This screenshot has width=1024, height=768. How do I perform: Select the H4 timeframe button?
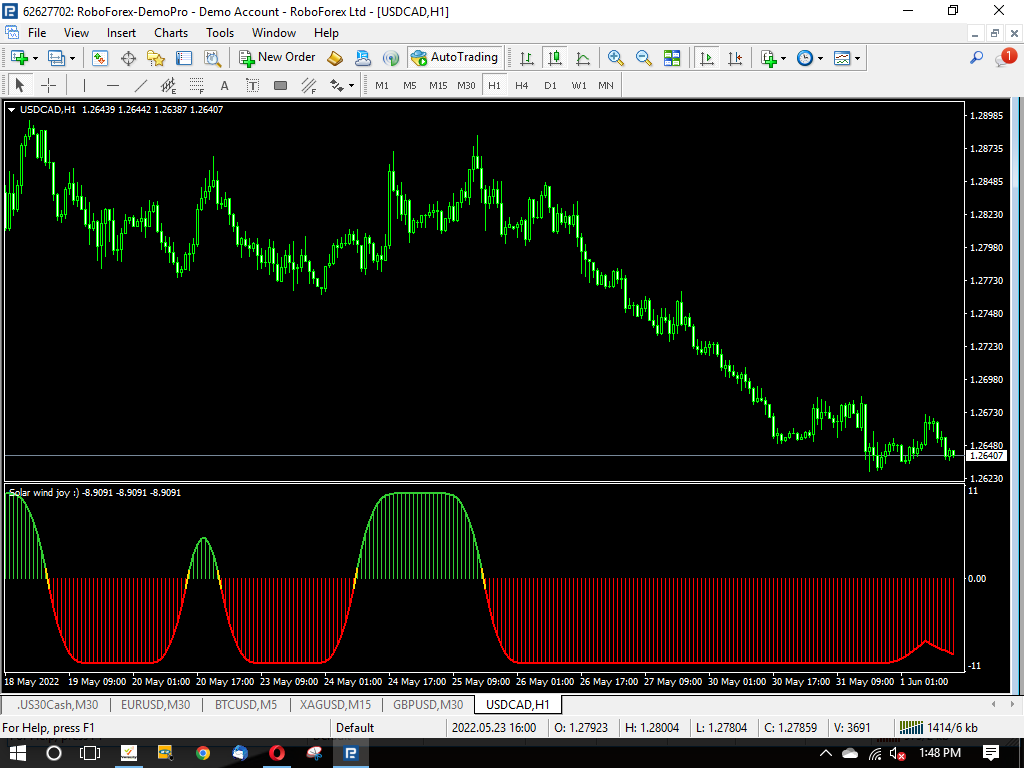(521, 85)
